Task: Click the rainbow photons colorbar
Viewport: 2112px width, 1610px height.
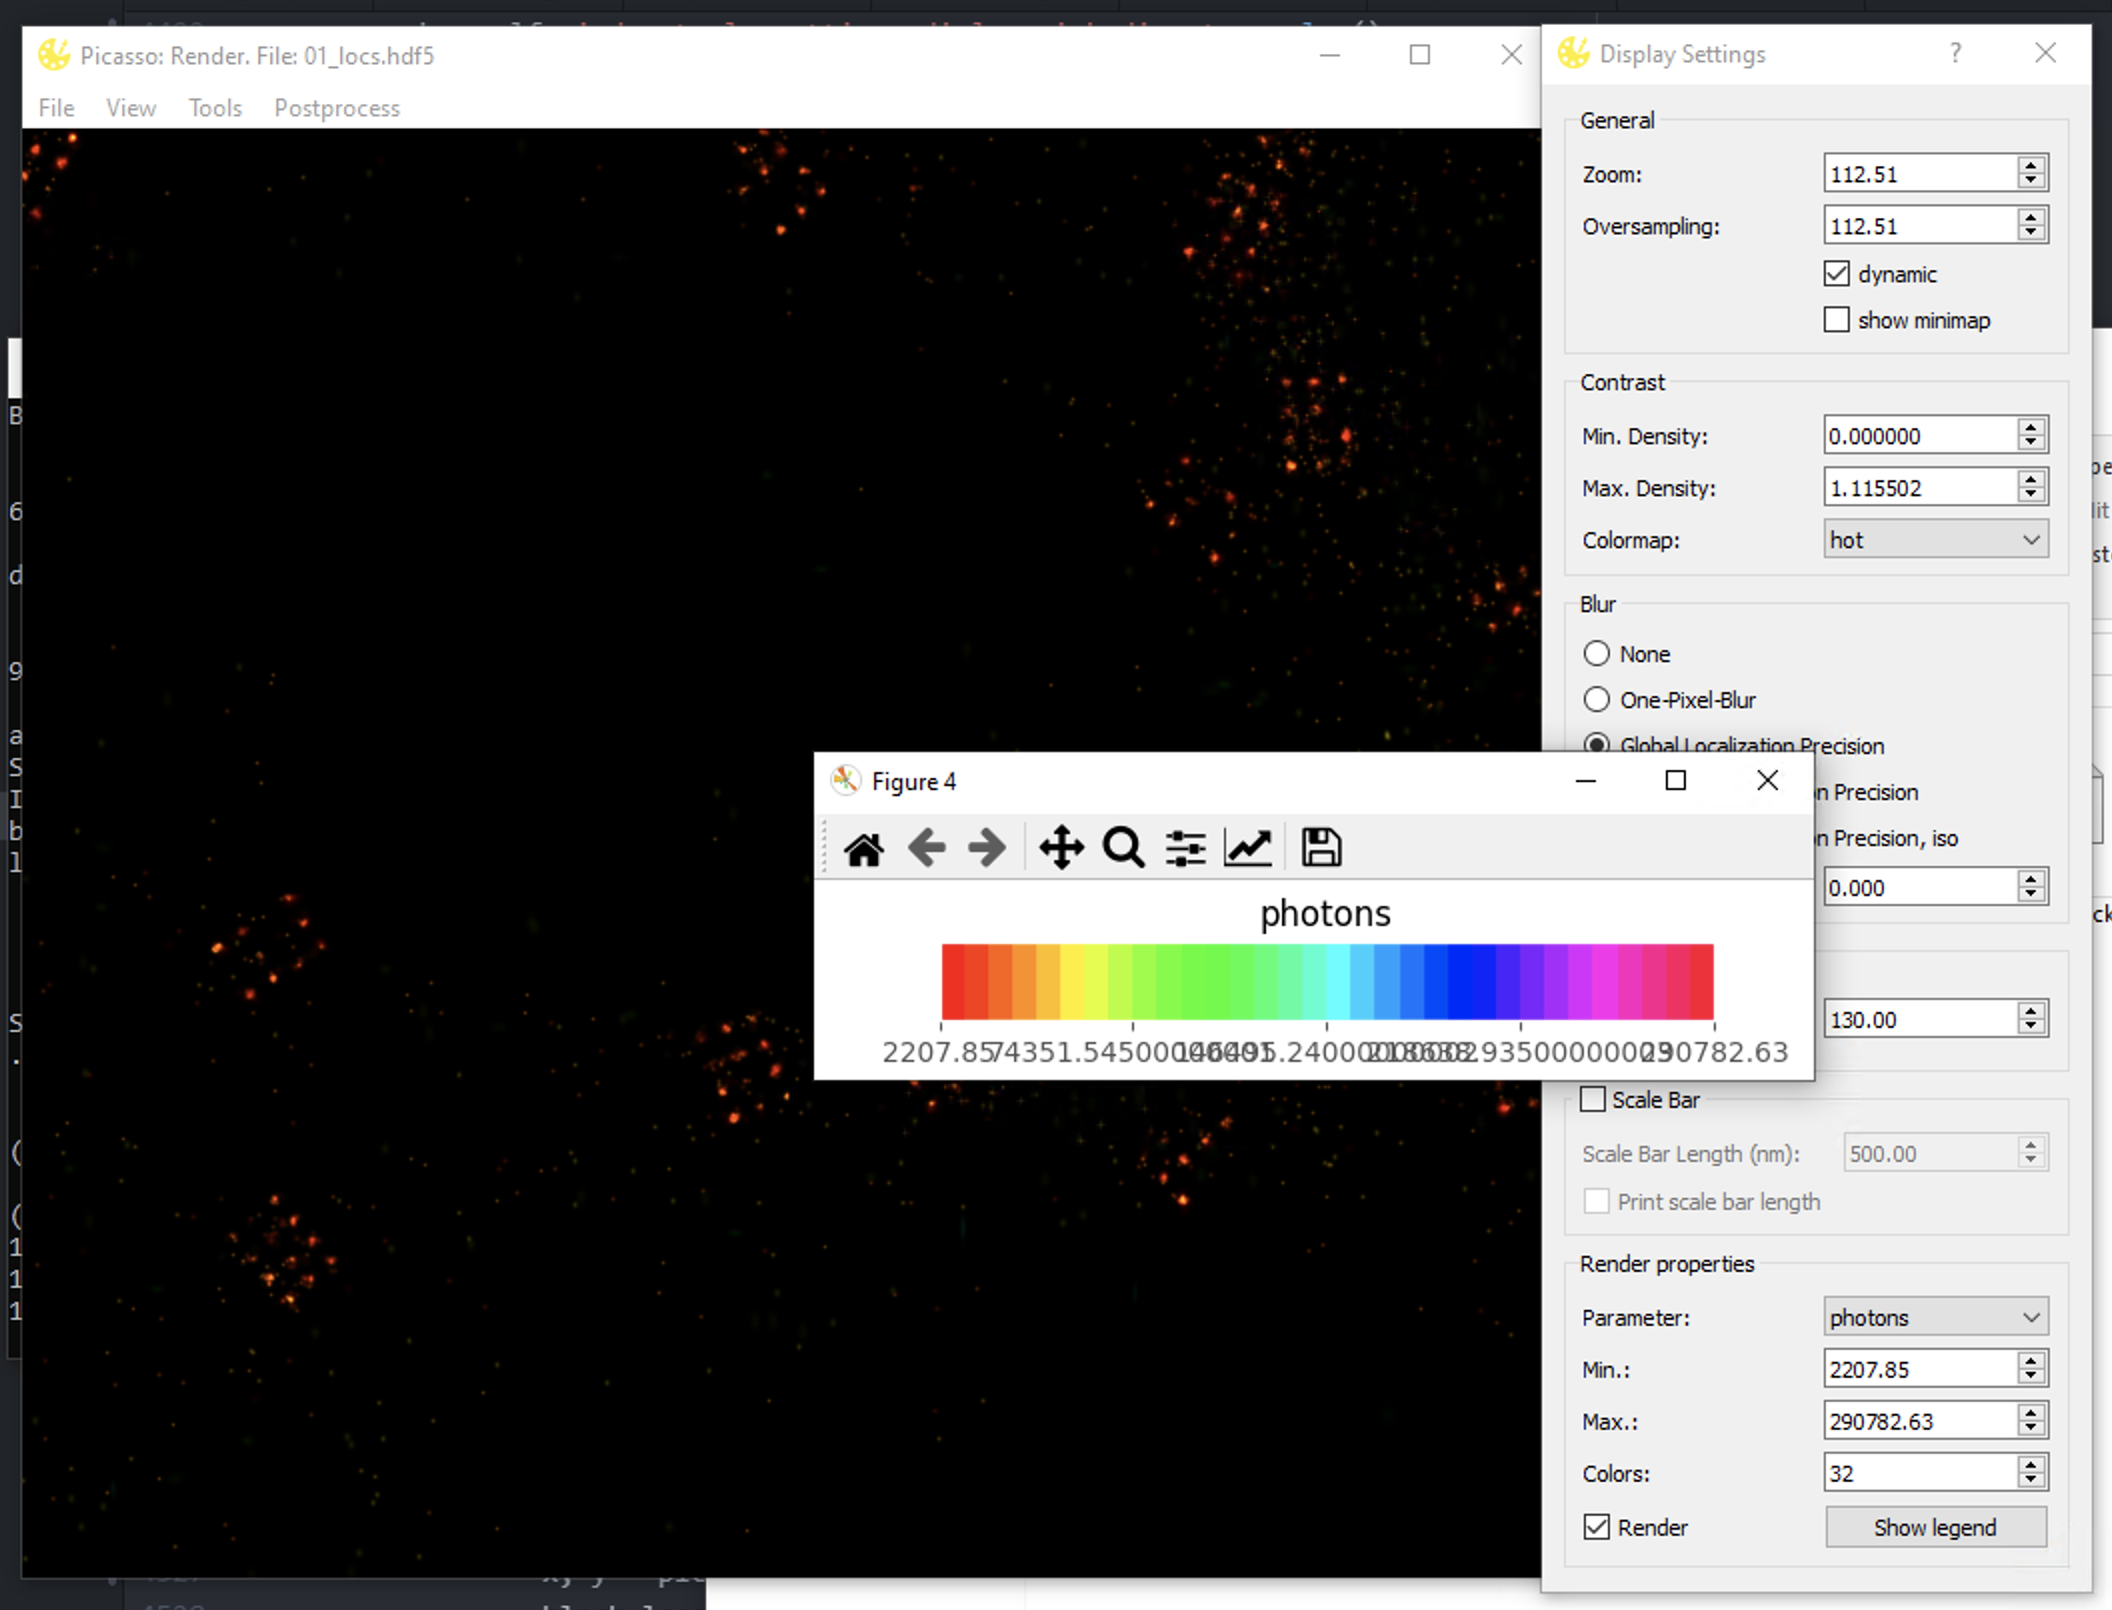Action: point(1325,983)
